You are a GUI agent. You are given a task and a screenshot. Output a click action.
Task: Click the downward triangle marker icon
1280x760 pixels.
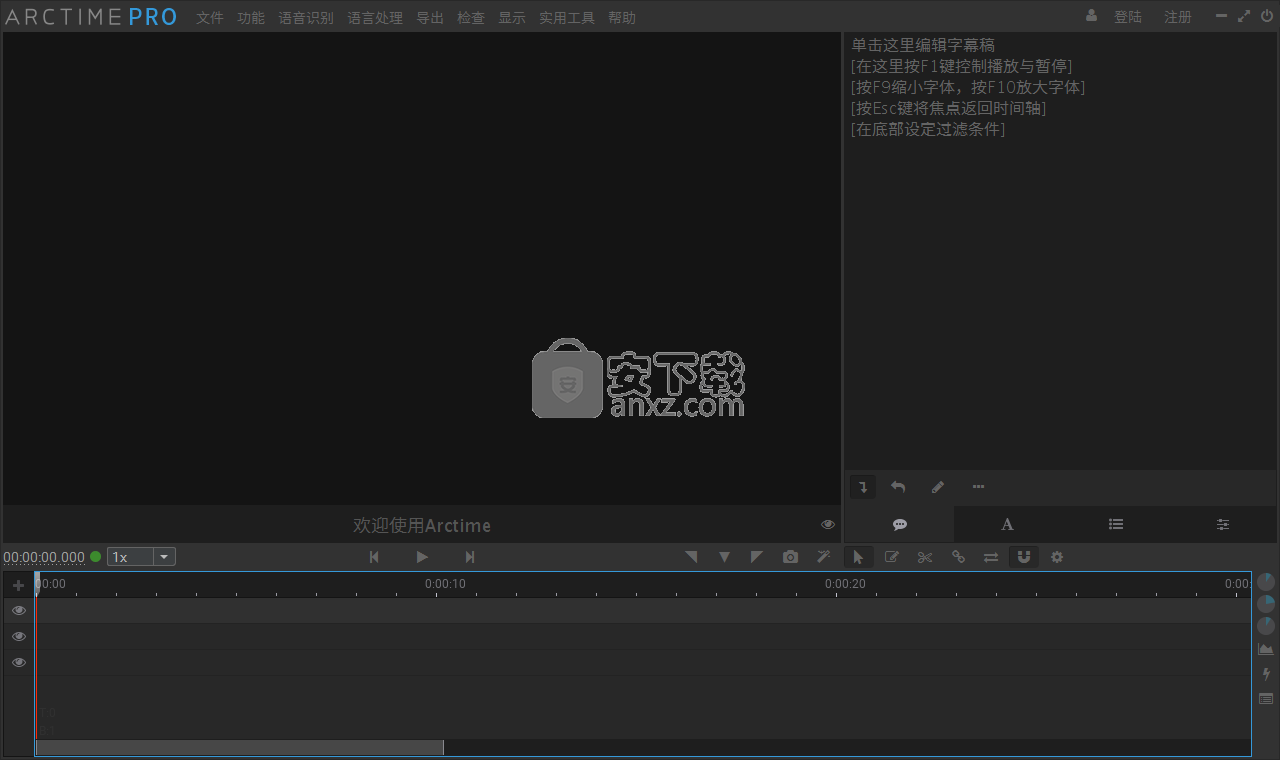click(x=724, y=557)
